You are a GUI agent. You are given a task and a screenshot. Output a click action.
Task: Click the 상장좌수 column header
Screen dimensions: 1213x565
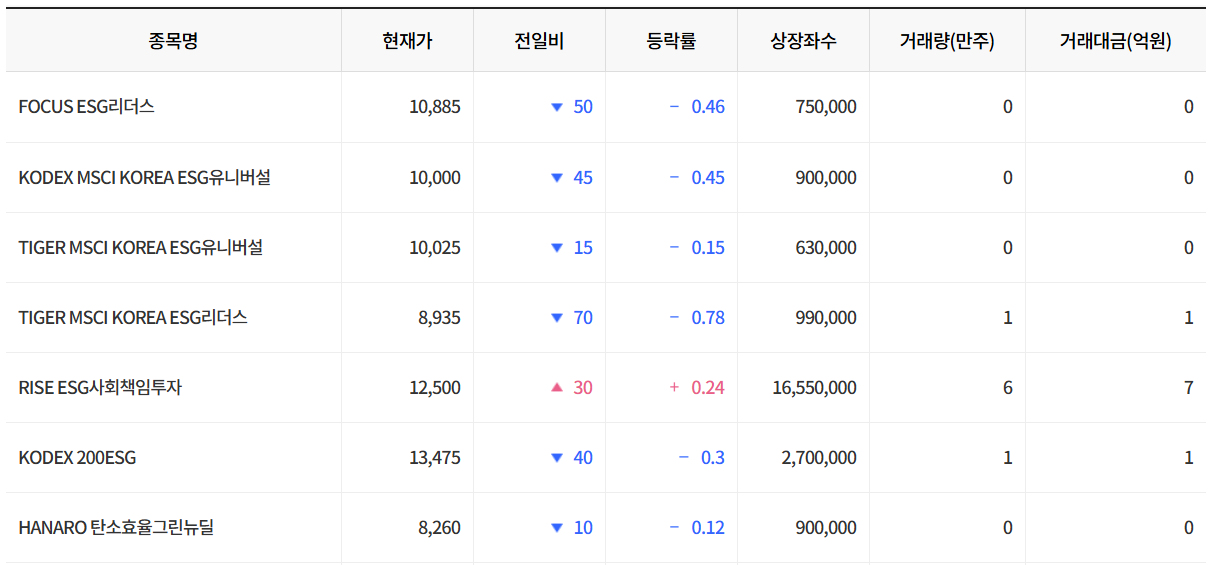(803, 41)
